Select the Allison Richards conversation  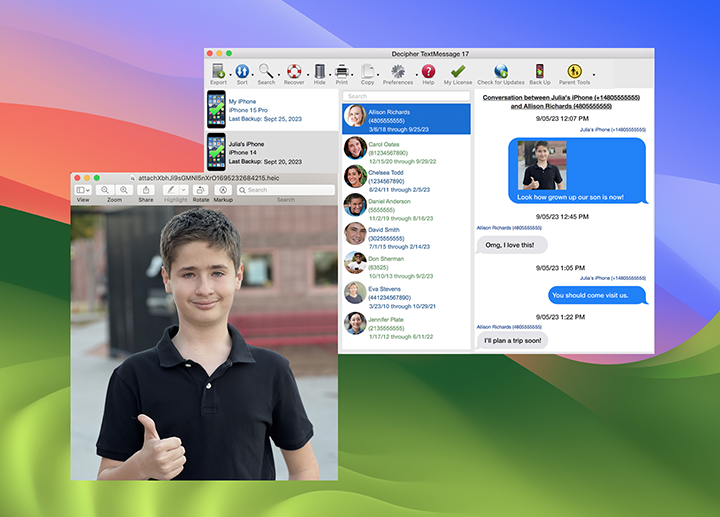pyautogui.click(x=406, y=119)
